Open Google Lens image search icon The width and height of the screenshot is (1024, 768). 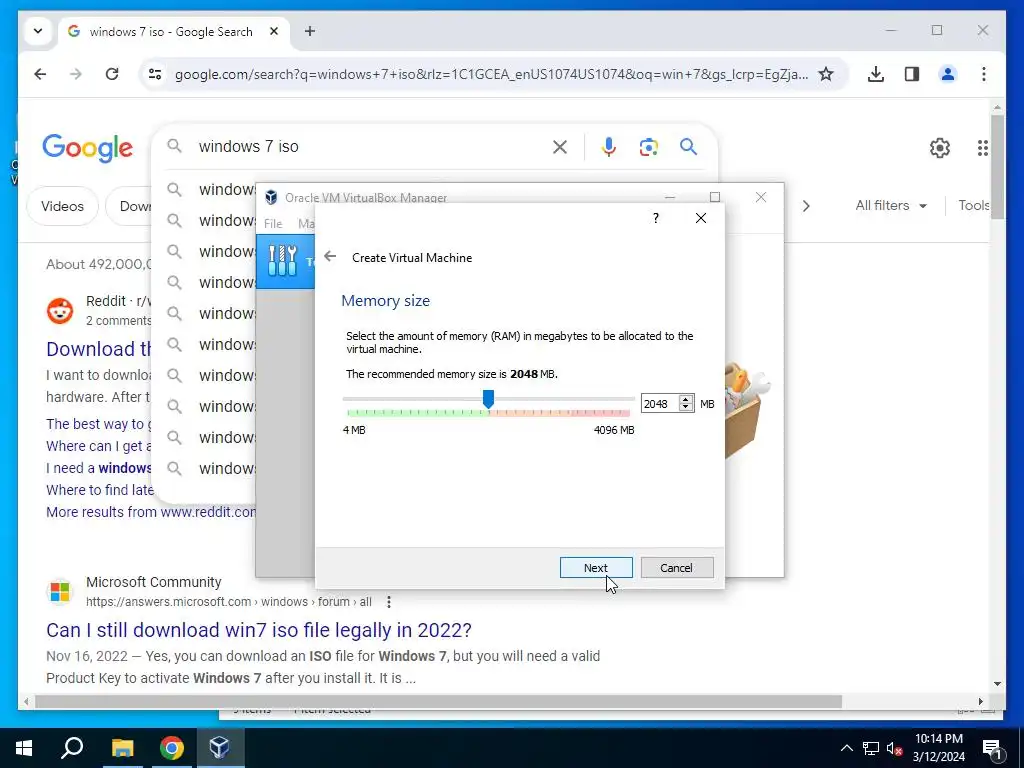(648, 147)
